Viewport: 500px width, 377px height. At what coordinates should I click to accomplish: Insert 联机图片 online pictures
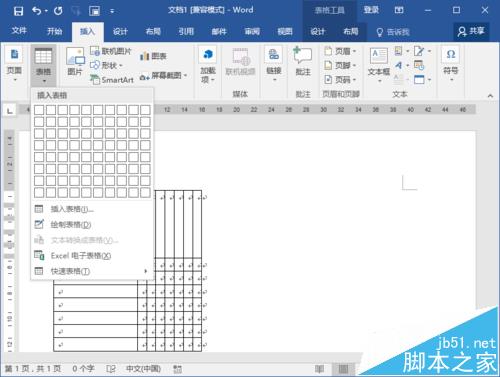(x=111, y=51)
